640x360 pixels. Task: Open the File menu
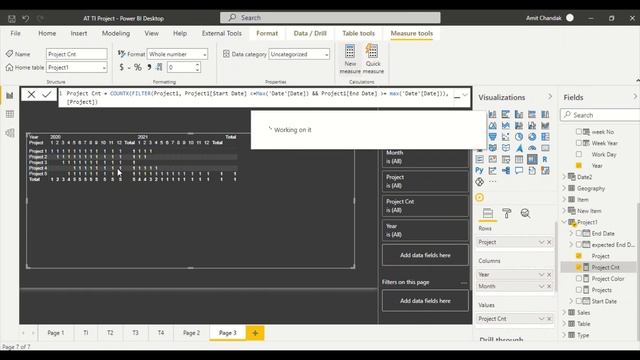click(x=16, y=33)
